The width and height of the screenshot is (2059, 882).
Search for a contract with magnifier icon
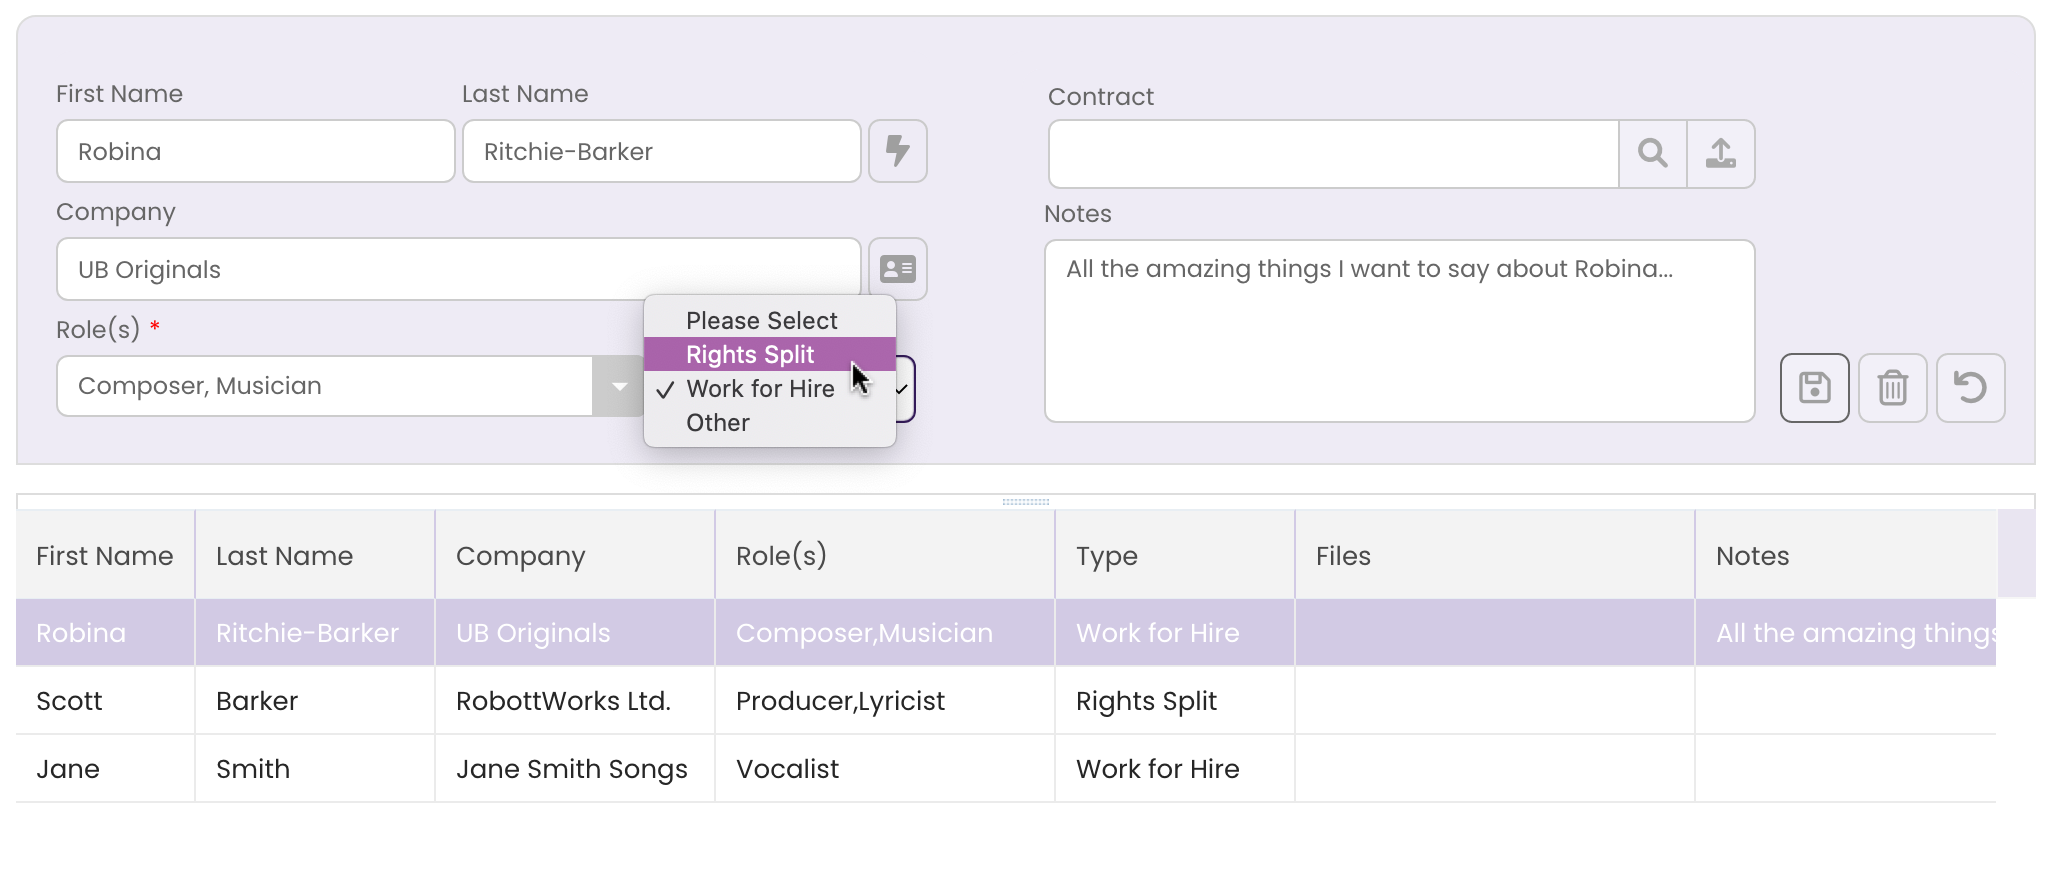1652,153
